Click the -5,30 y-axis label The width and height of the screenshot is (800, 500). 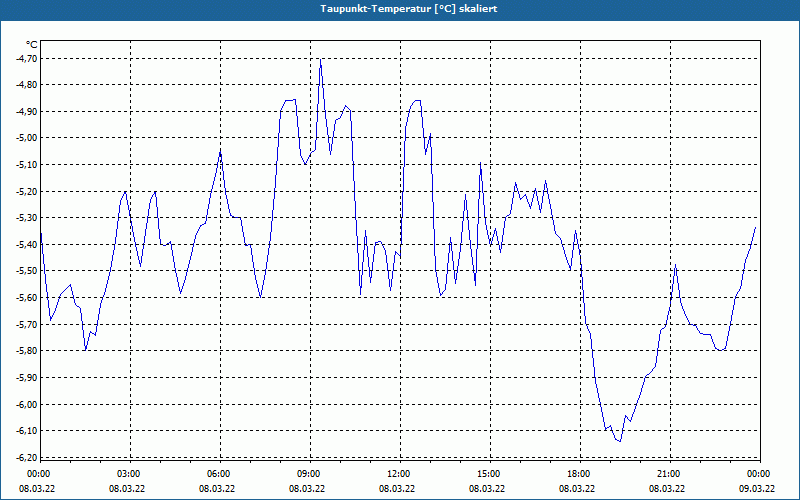(x=27, y=218)
